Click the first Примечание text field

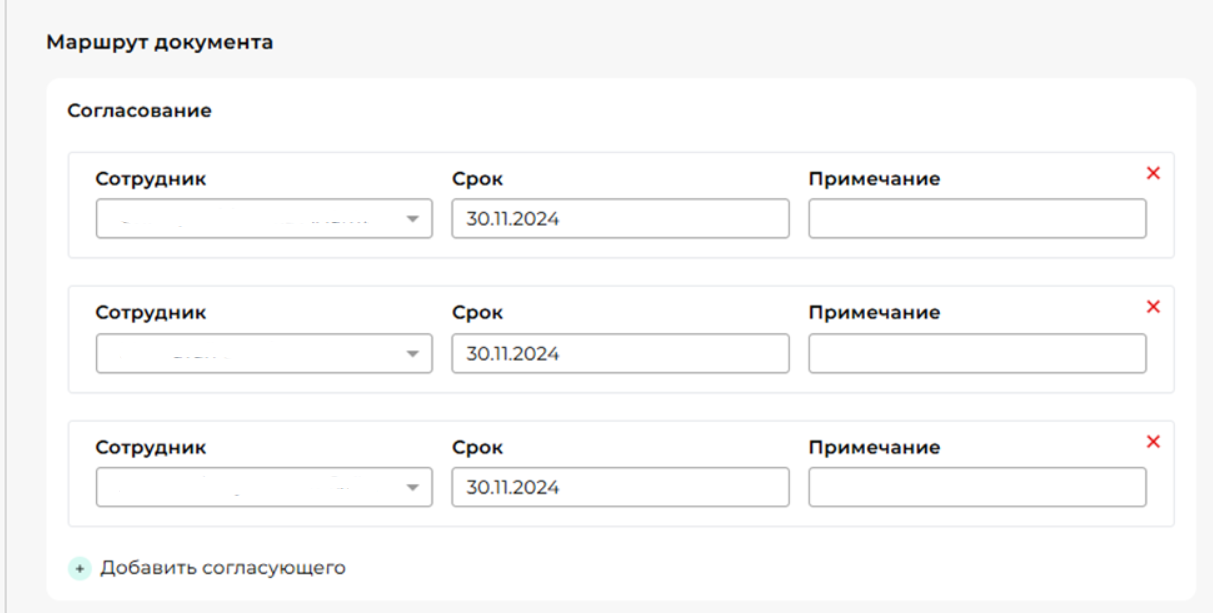tap(977, 219)
